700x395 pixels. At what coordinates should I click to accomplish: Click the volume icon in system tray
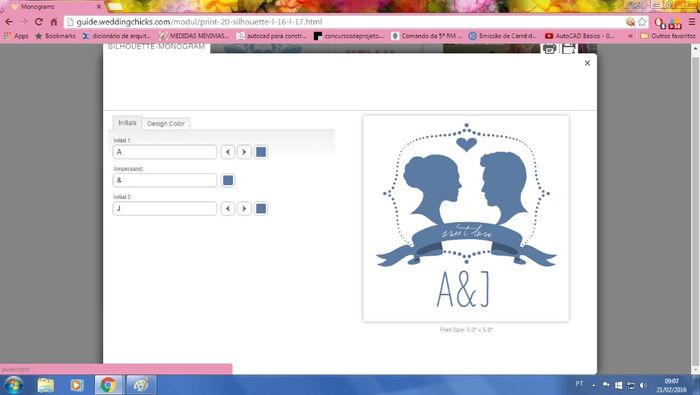coord(643,385)
